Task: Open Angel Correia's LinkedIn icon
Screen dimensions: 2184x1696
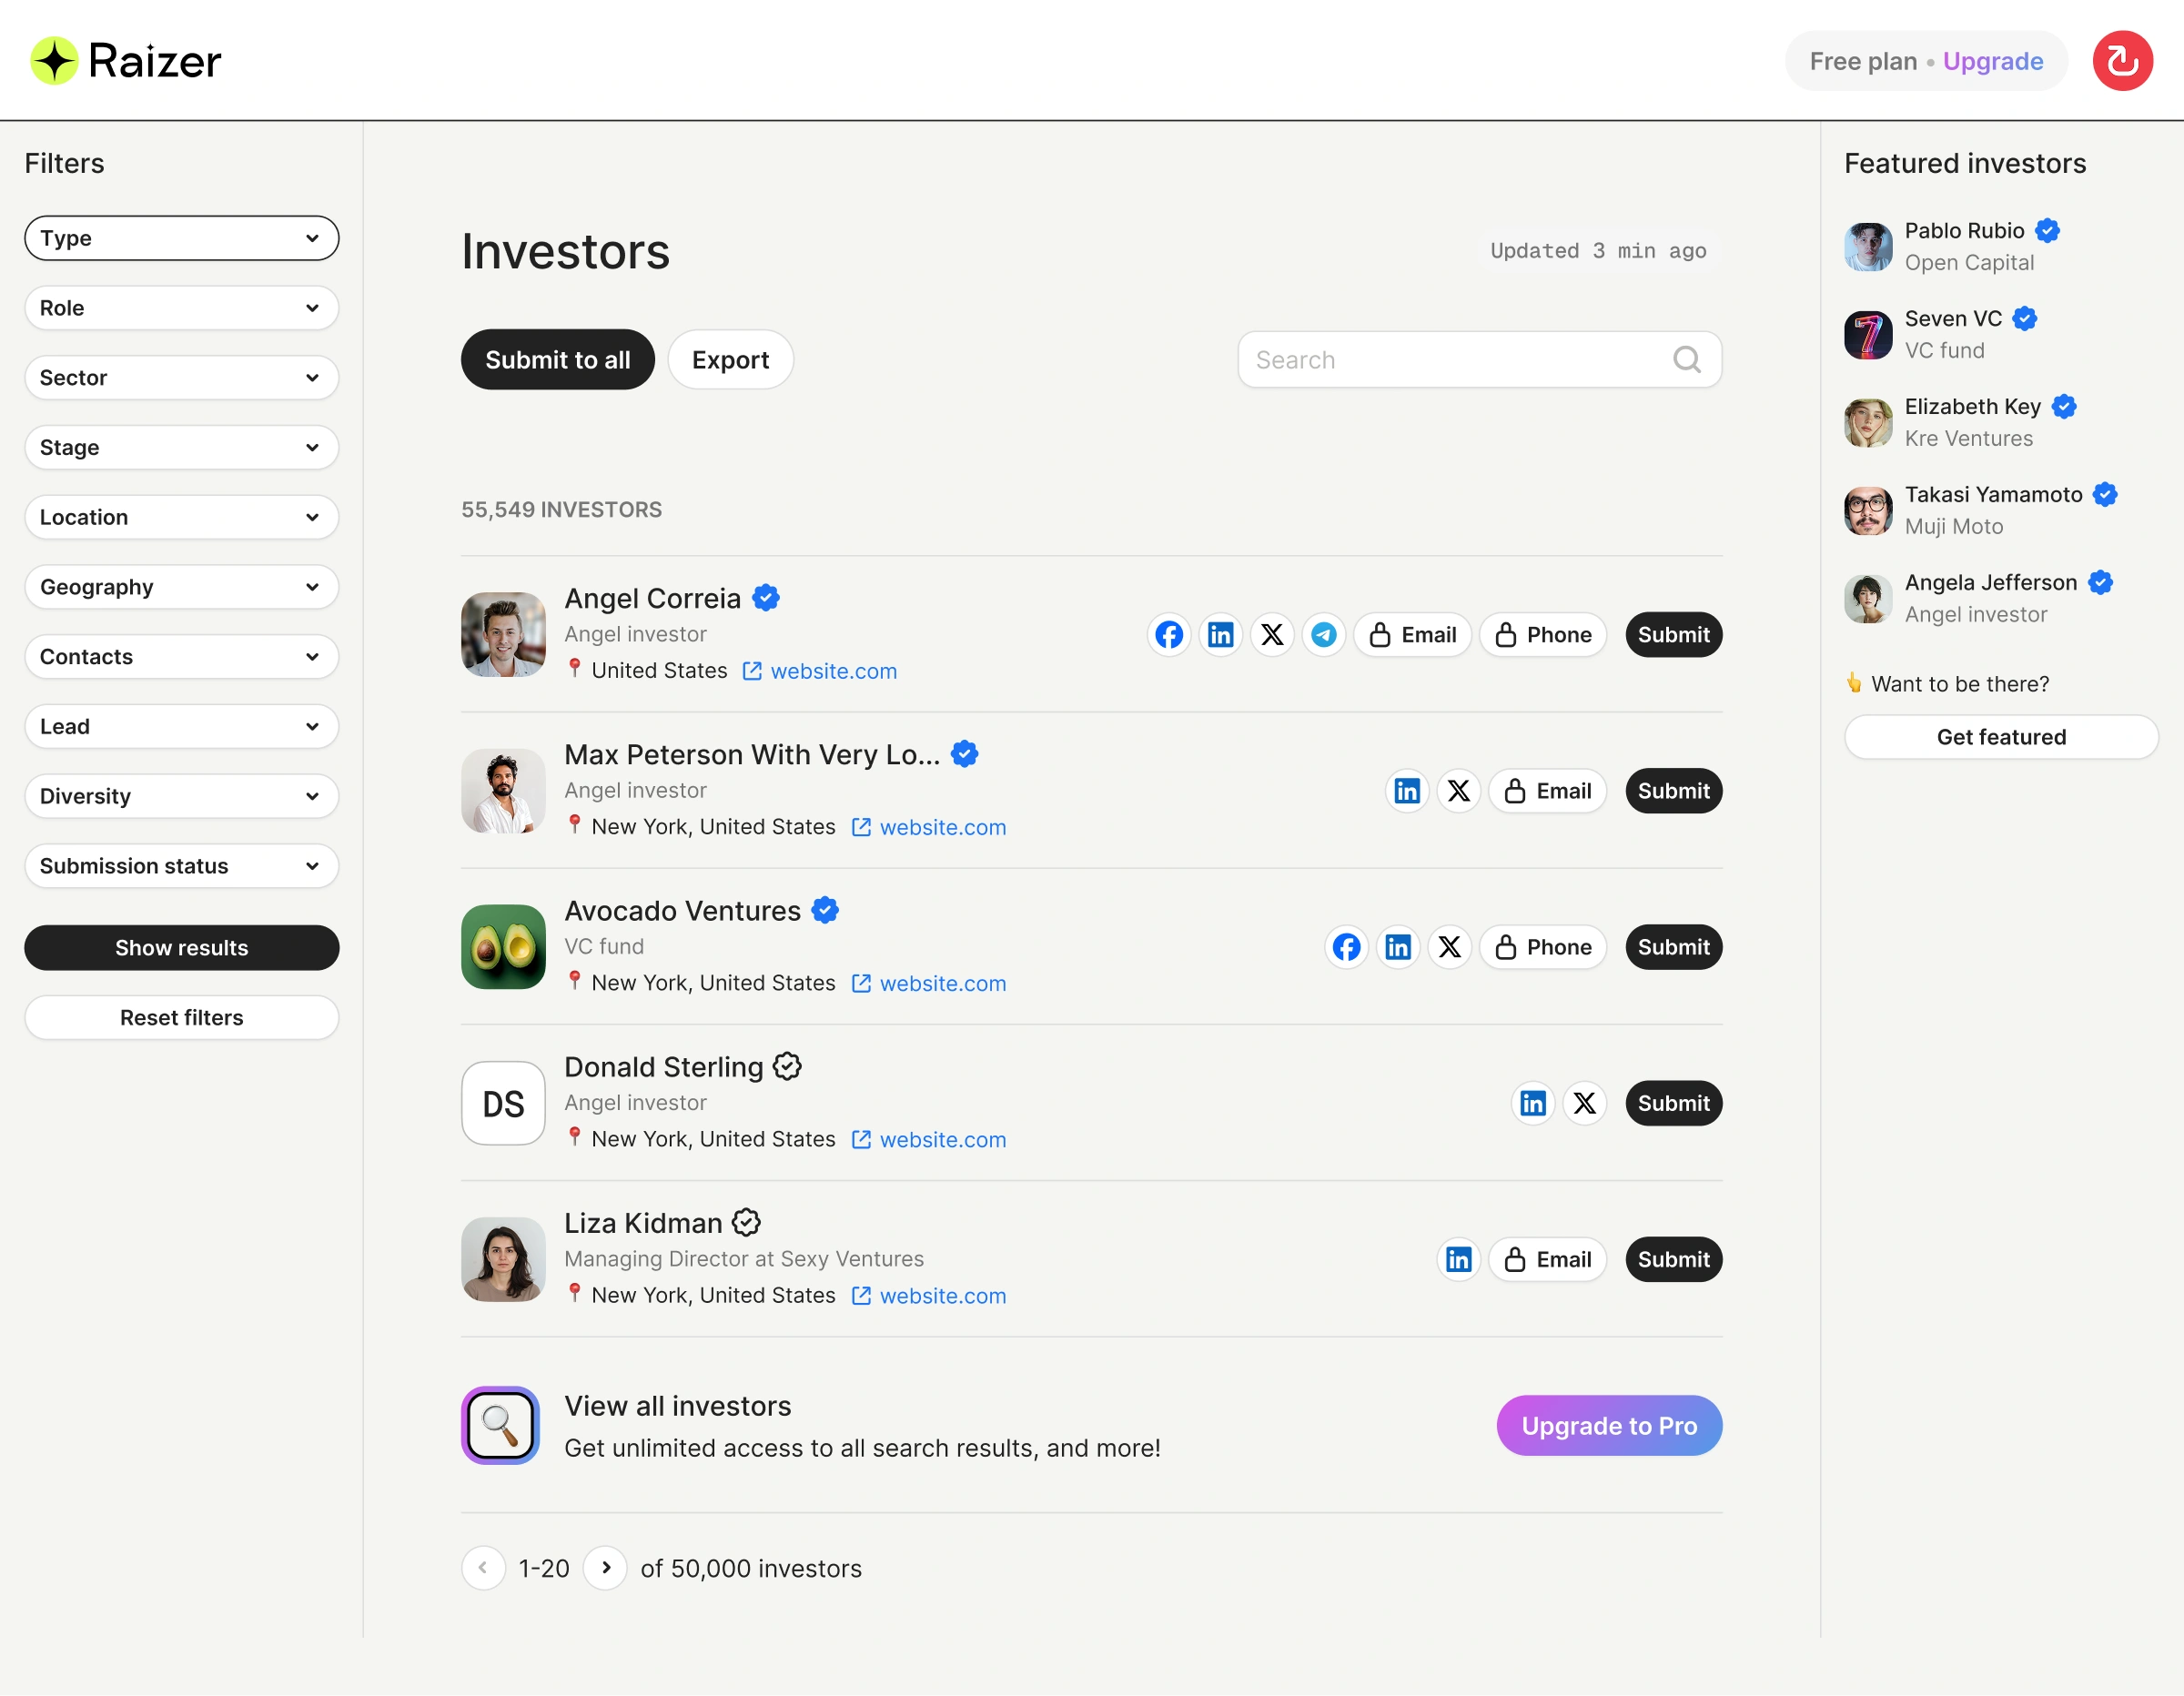Action: pyautogui.click(x=1220, y=635)
